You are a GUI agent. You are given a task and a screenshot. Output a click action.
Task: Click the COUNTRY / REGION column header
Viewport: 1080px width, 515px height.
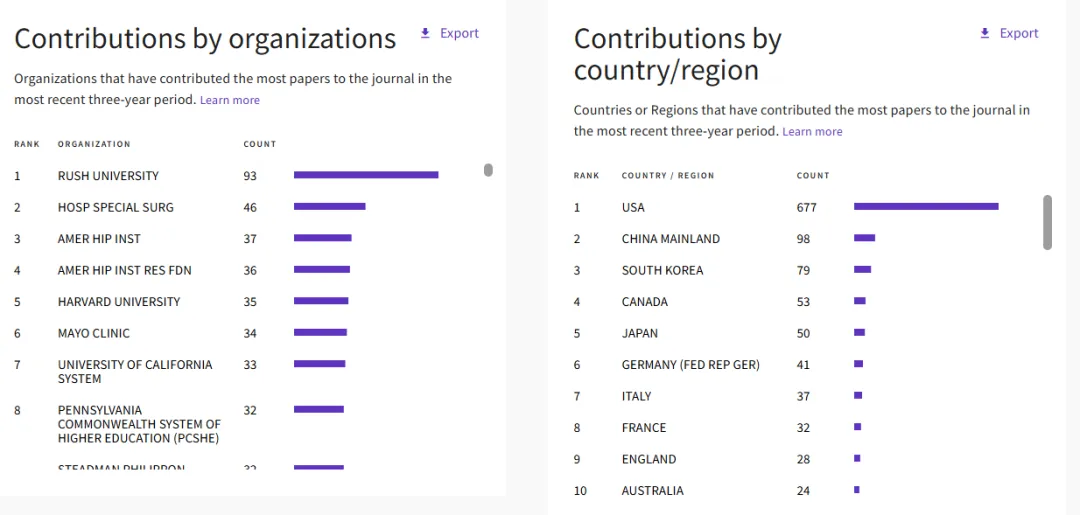click(x=668, y=176)
